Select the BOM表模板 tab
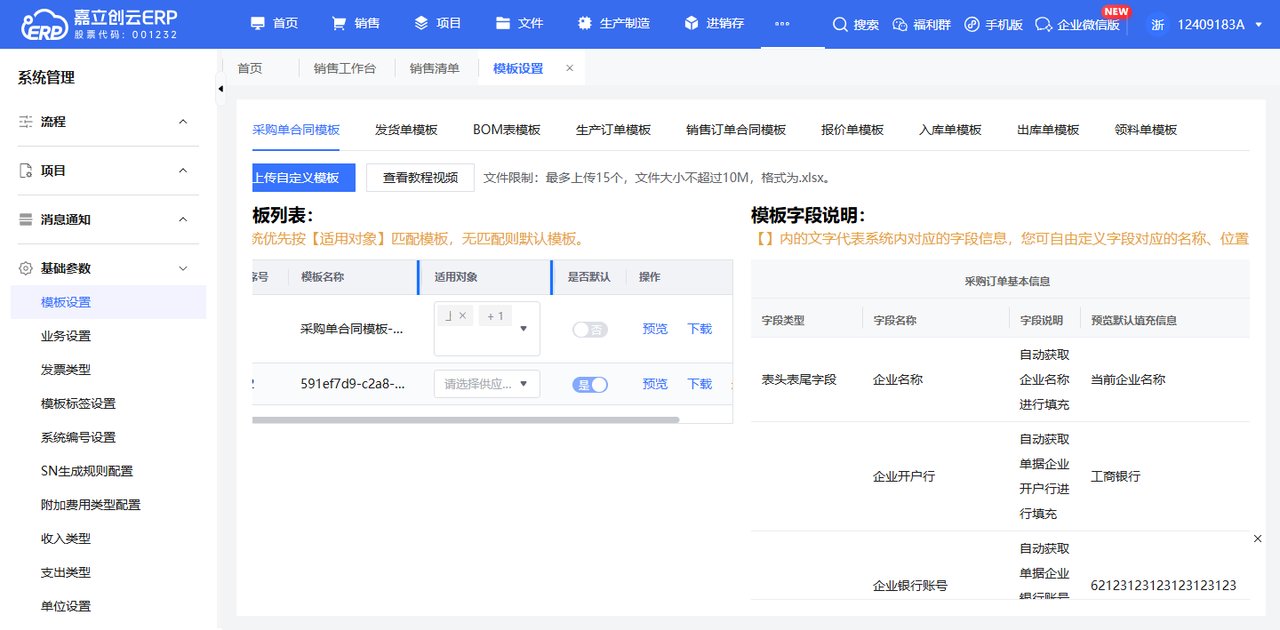This screenshot has width=1280, height=630. [507, 130]
